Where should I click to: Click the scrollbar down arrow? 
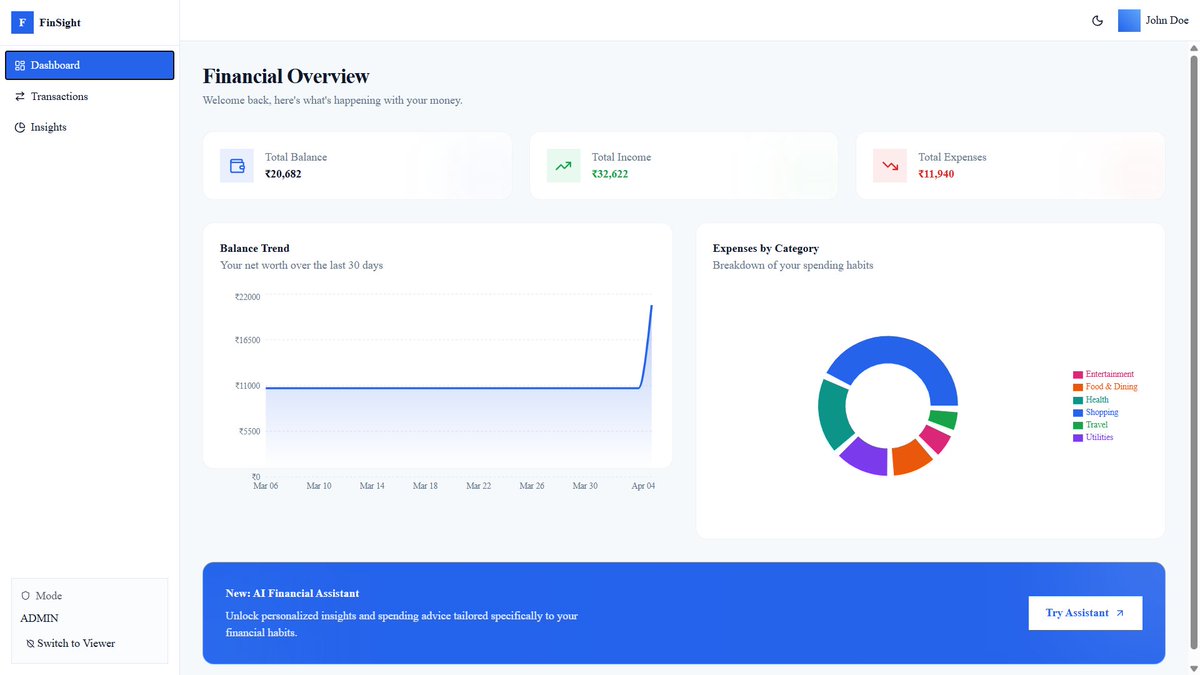click(1192, 667)
